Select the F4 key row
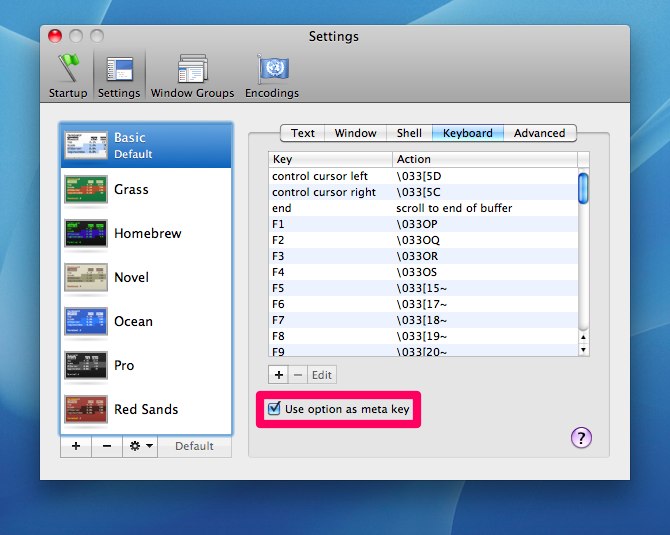Image resolution: width=670 pixels, height=535 pixels. (423, 272)
